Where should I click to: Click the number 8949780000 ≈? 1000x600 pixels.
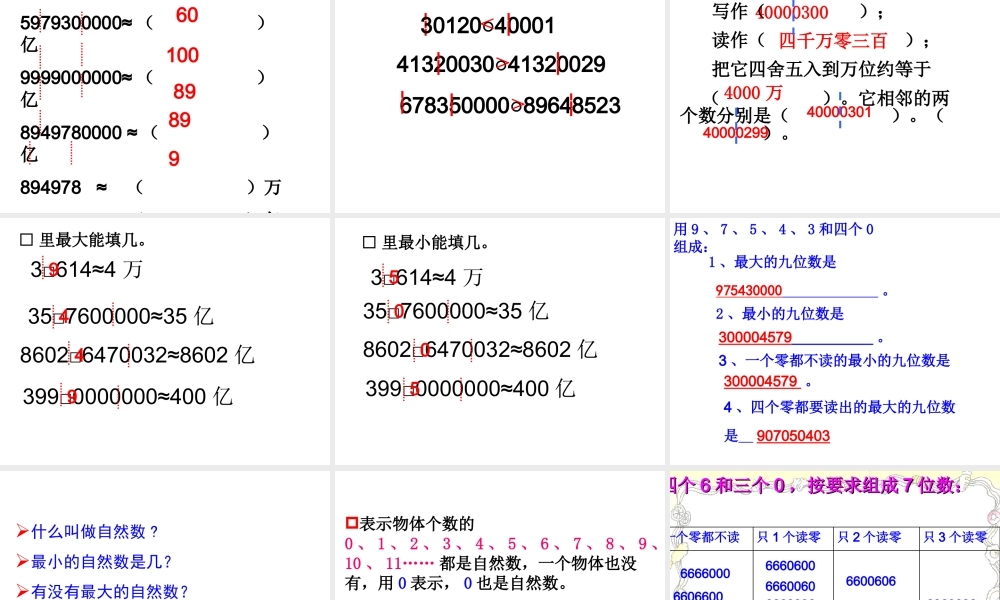click(78, 133)
